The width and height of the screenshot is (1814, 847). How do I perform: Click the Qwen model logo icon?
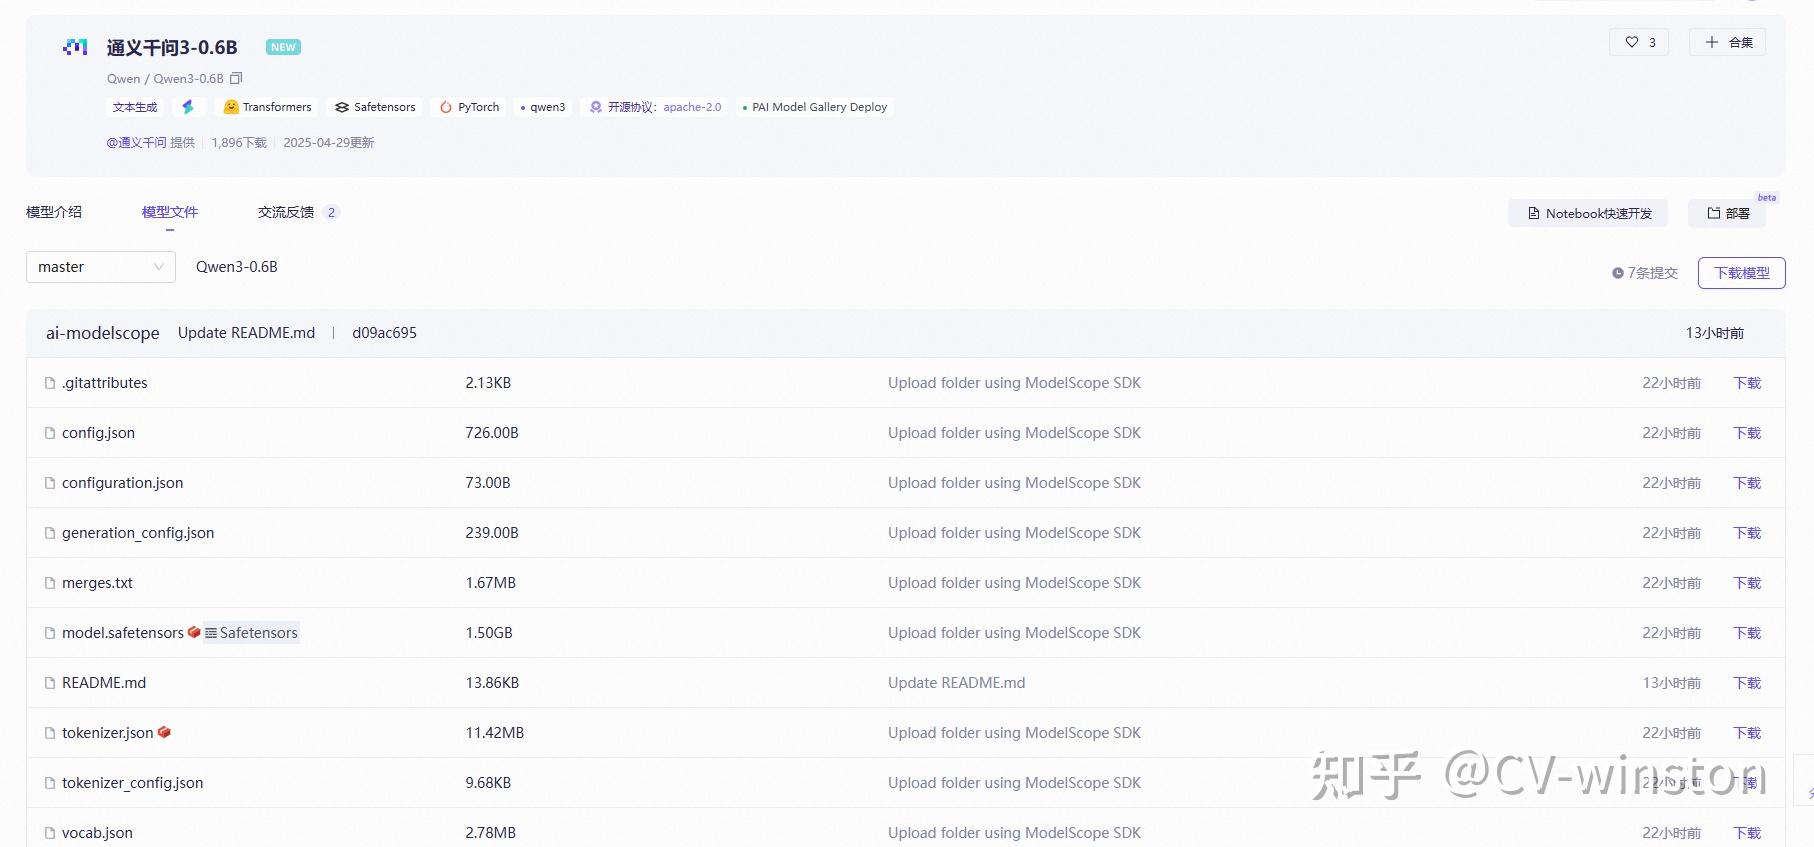coord(75,47)
